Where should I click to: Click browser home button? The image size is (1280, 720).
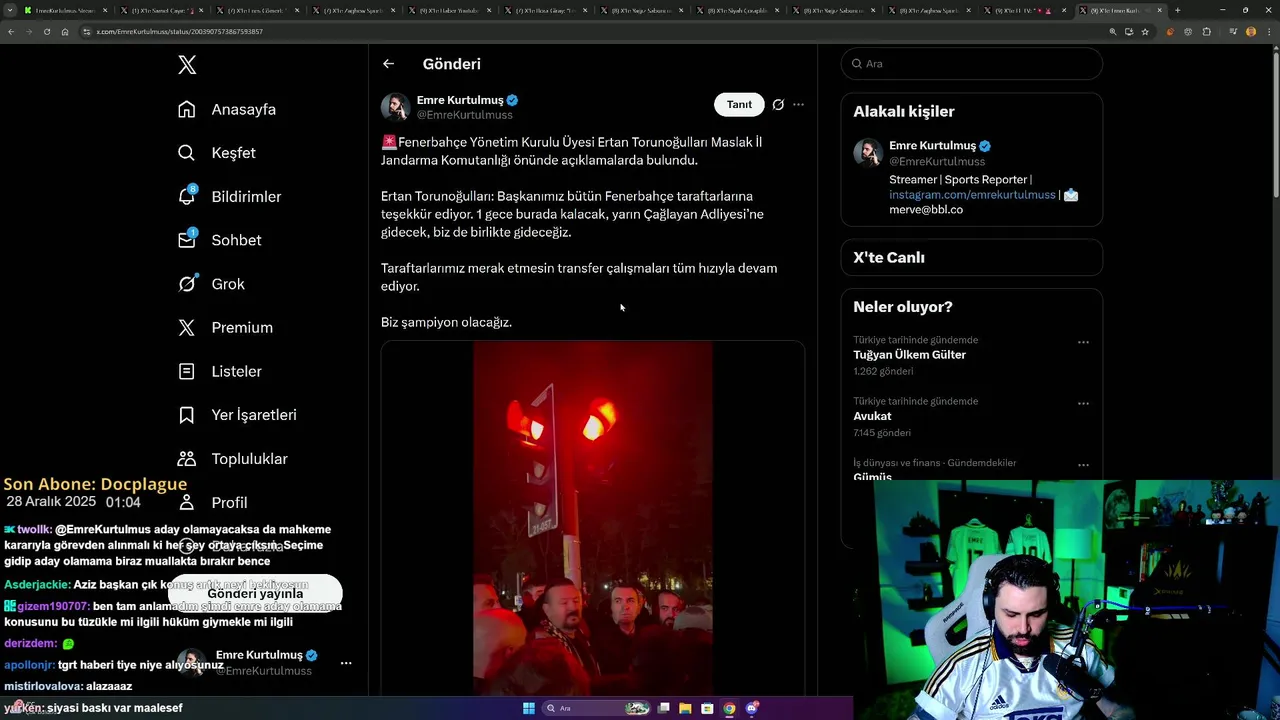pyautogui.click(x=65, y=31)
